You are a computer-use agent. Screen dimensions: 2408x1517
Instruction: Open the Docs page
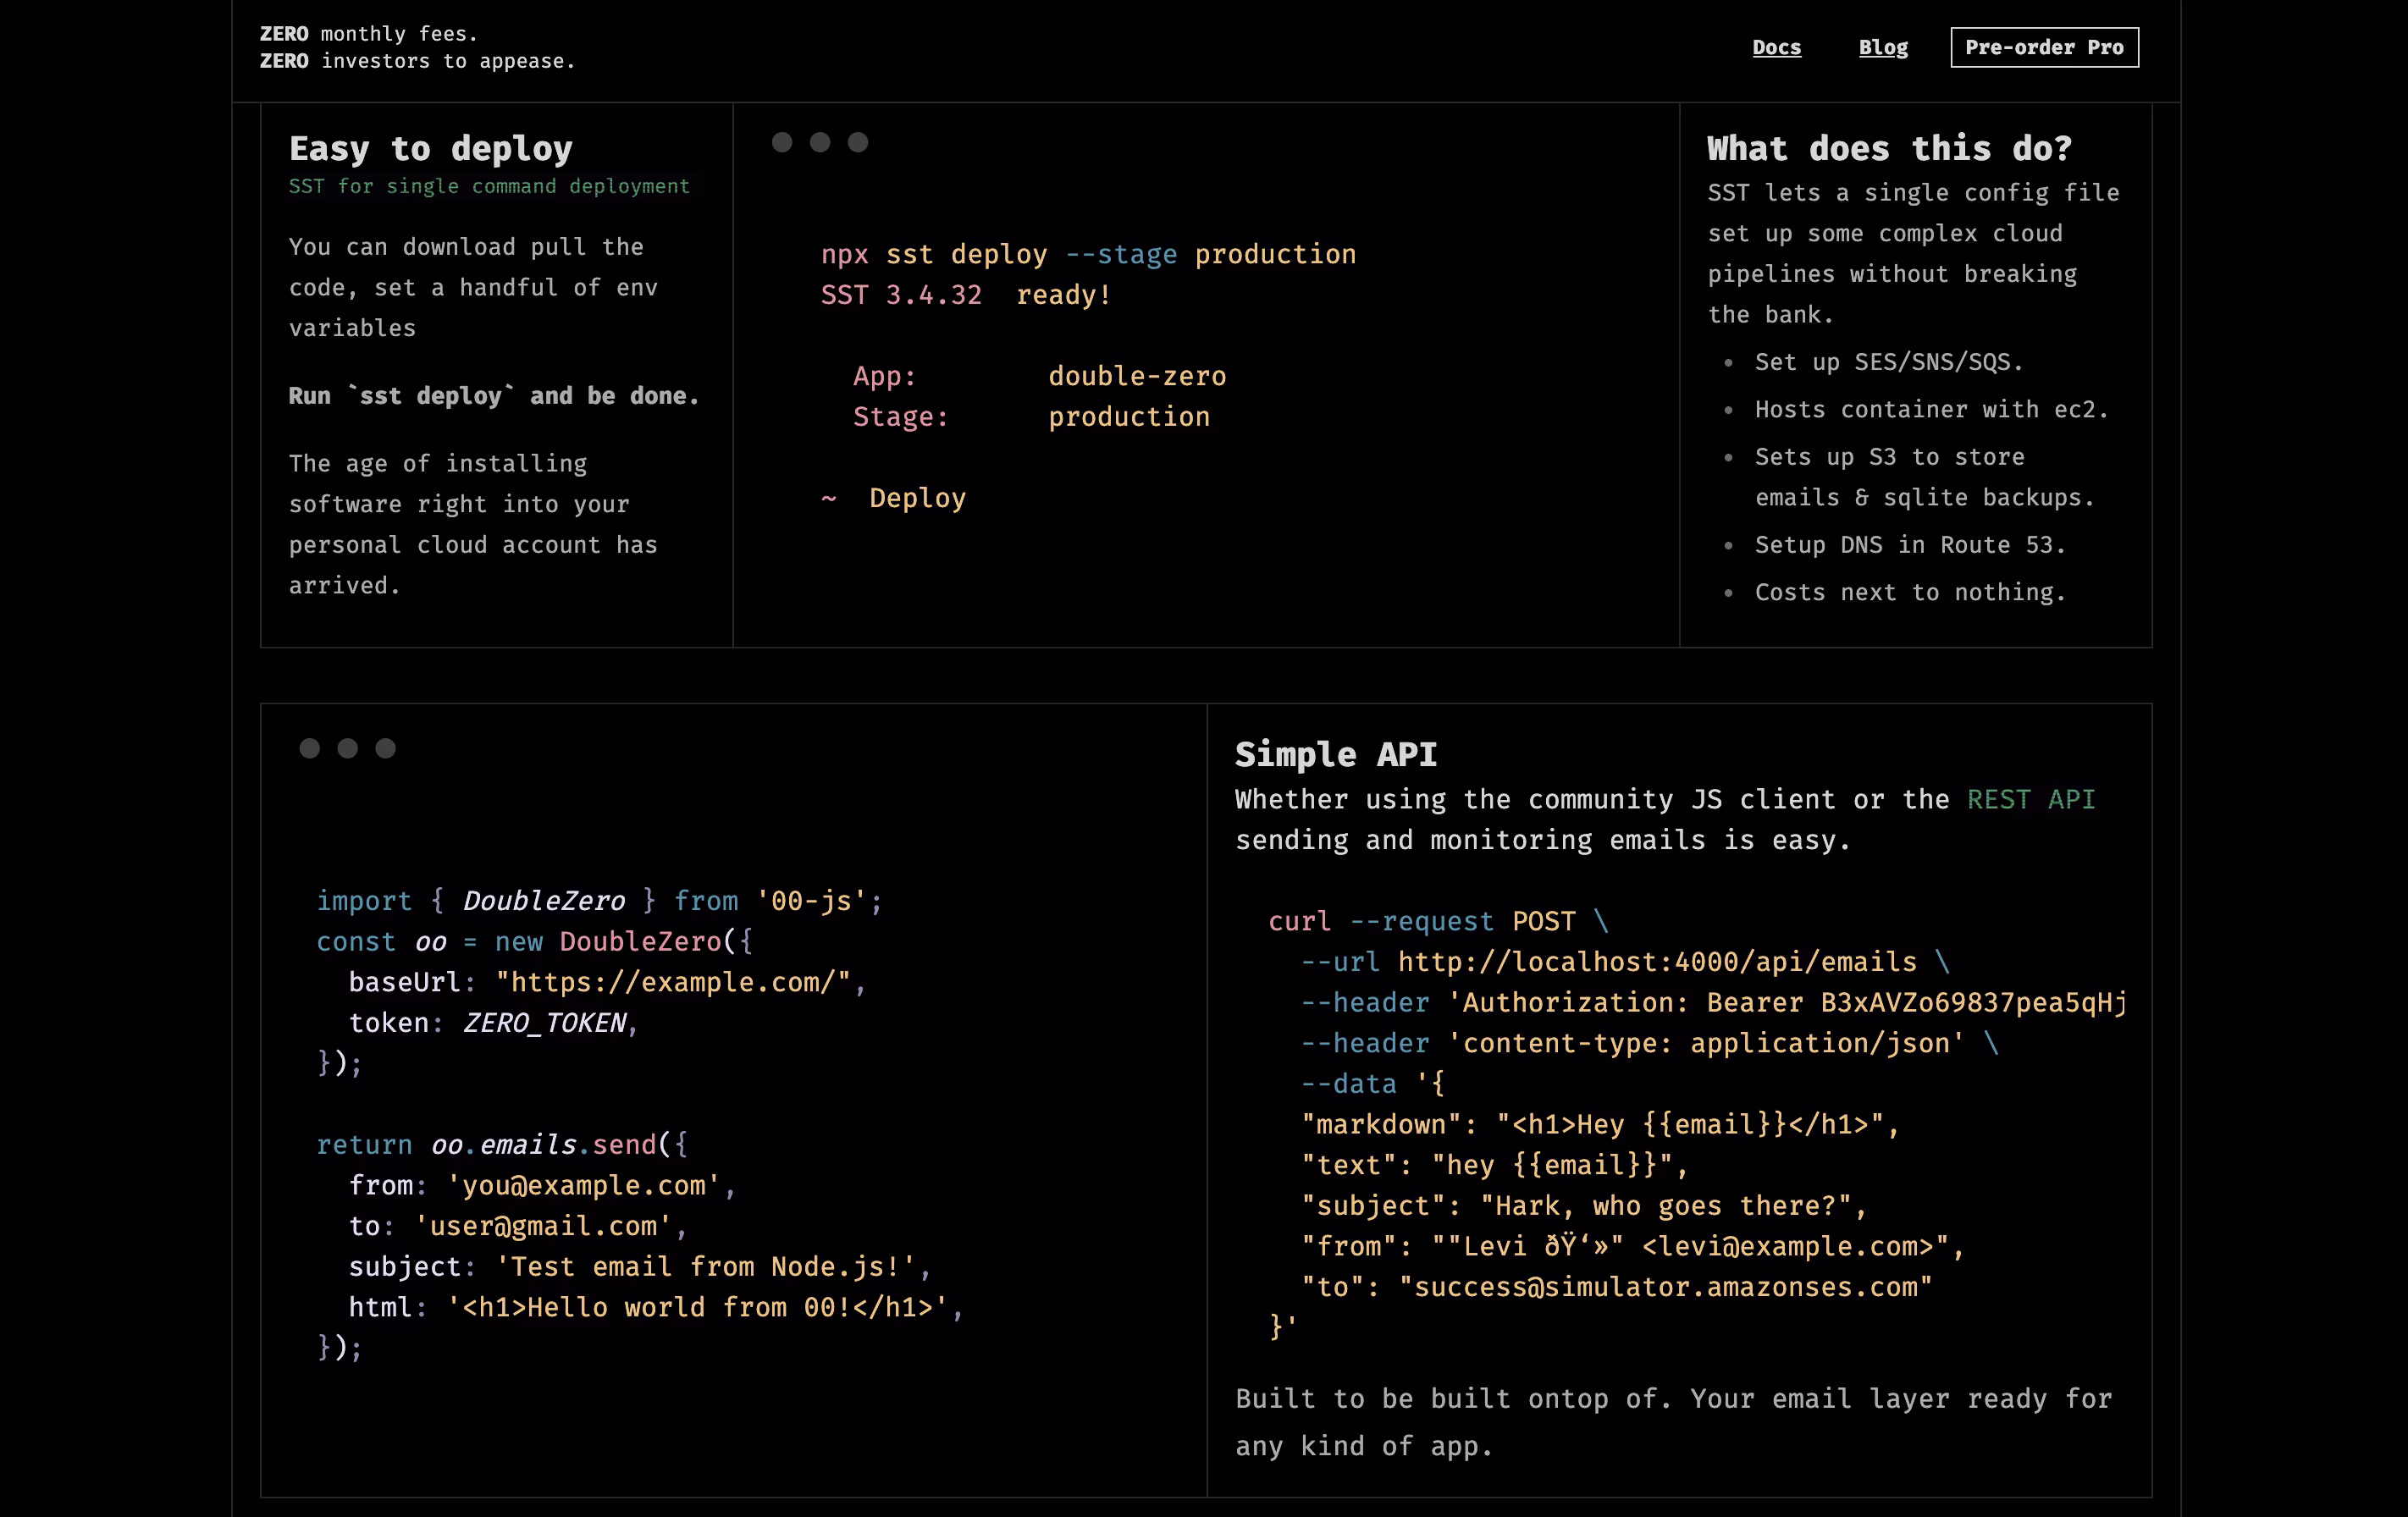point(1777,47)
